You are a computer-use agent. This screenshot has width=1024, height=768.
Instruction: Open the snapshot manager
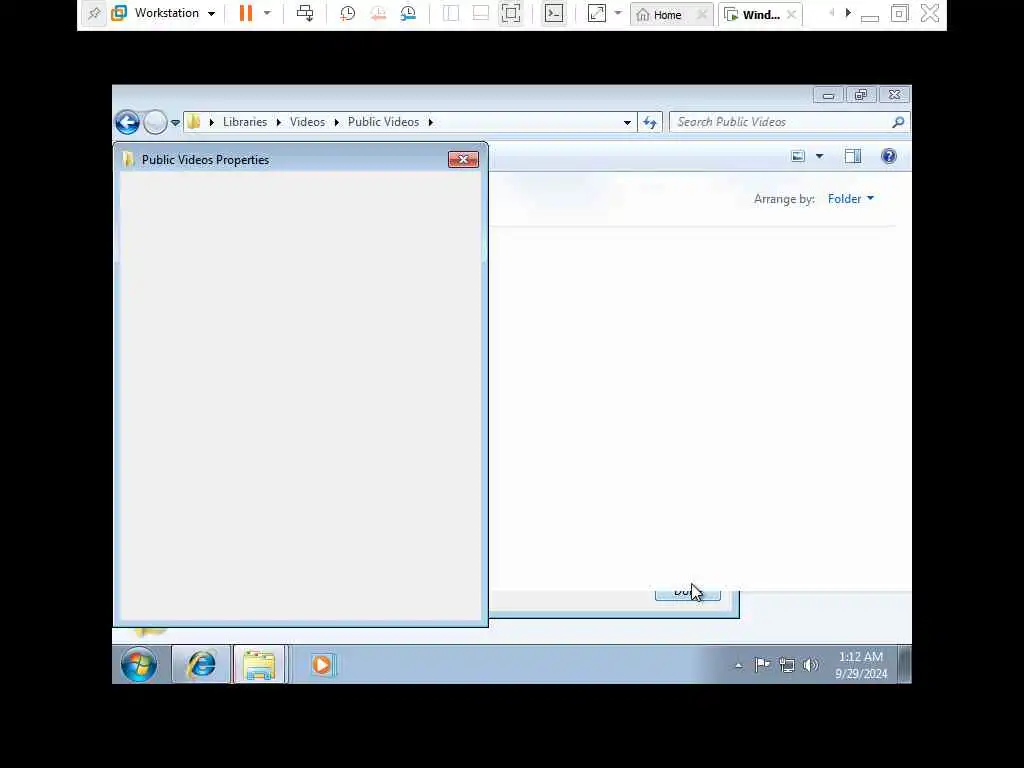tap(408, 13)
